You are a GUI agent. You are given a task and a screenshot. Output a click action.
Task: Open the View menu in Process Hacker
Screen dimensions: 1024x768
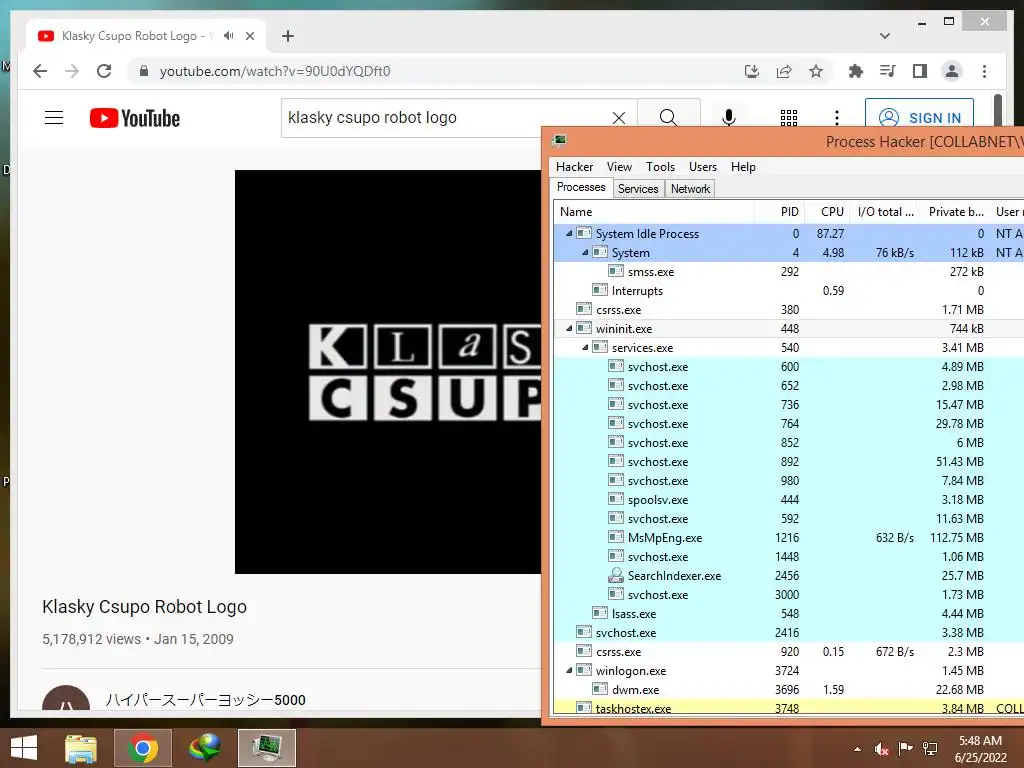[619, 167]
